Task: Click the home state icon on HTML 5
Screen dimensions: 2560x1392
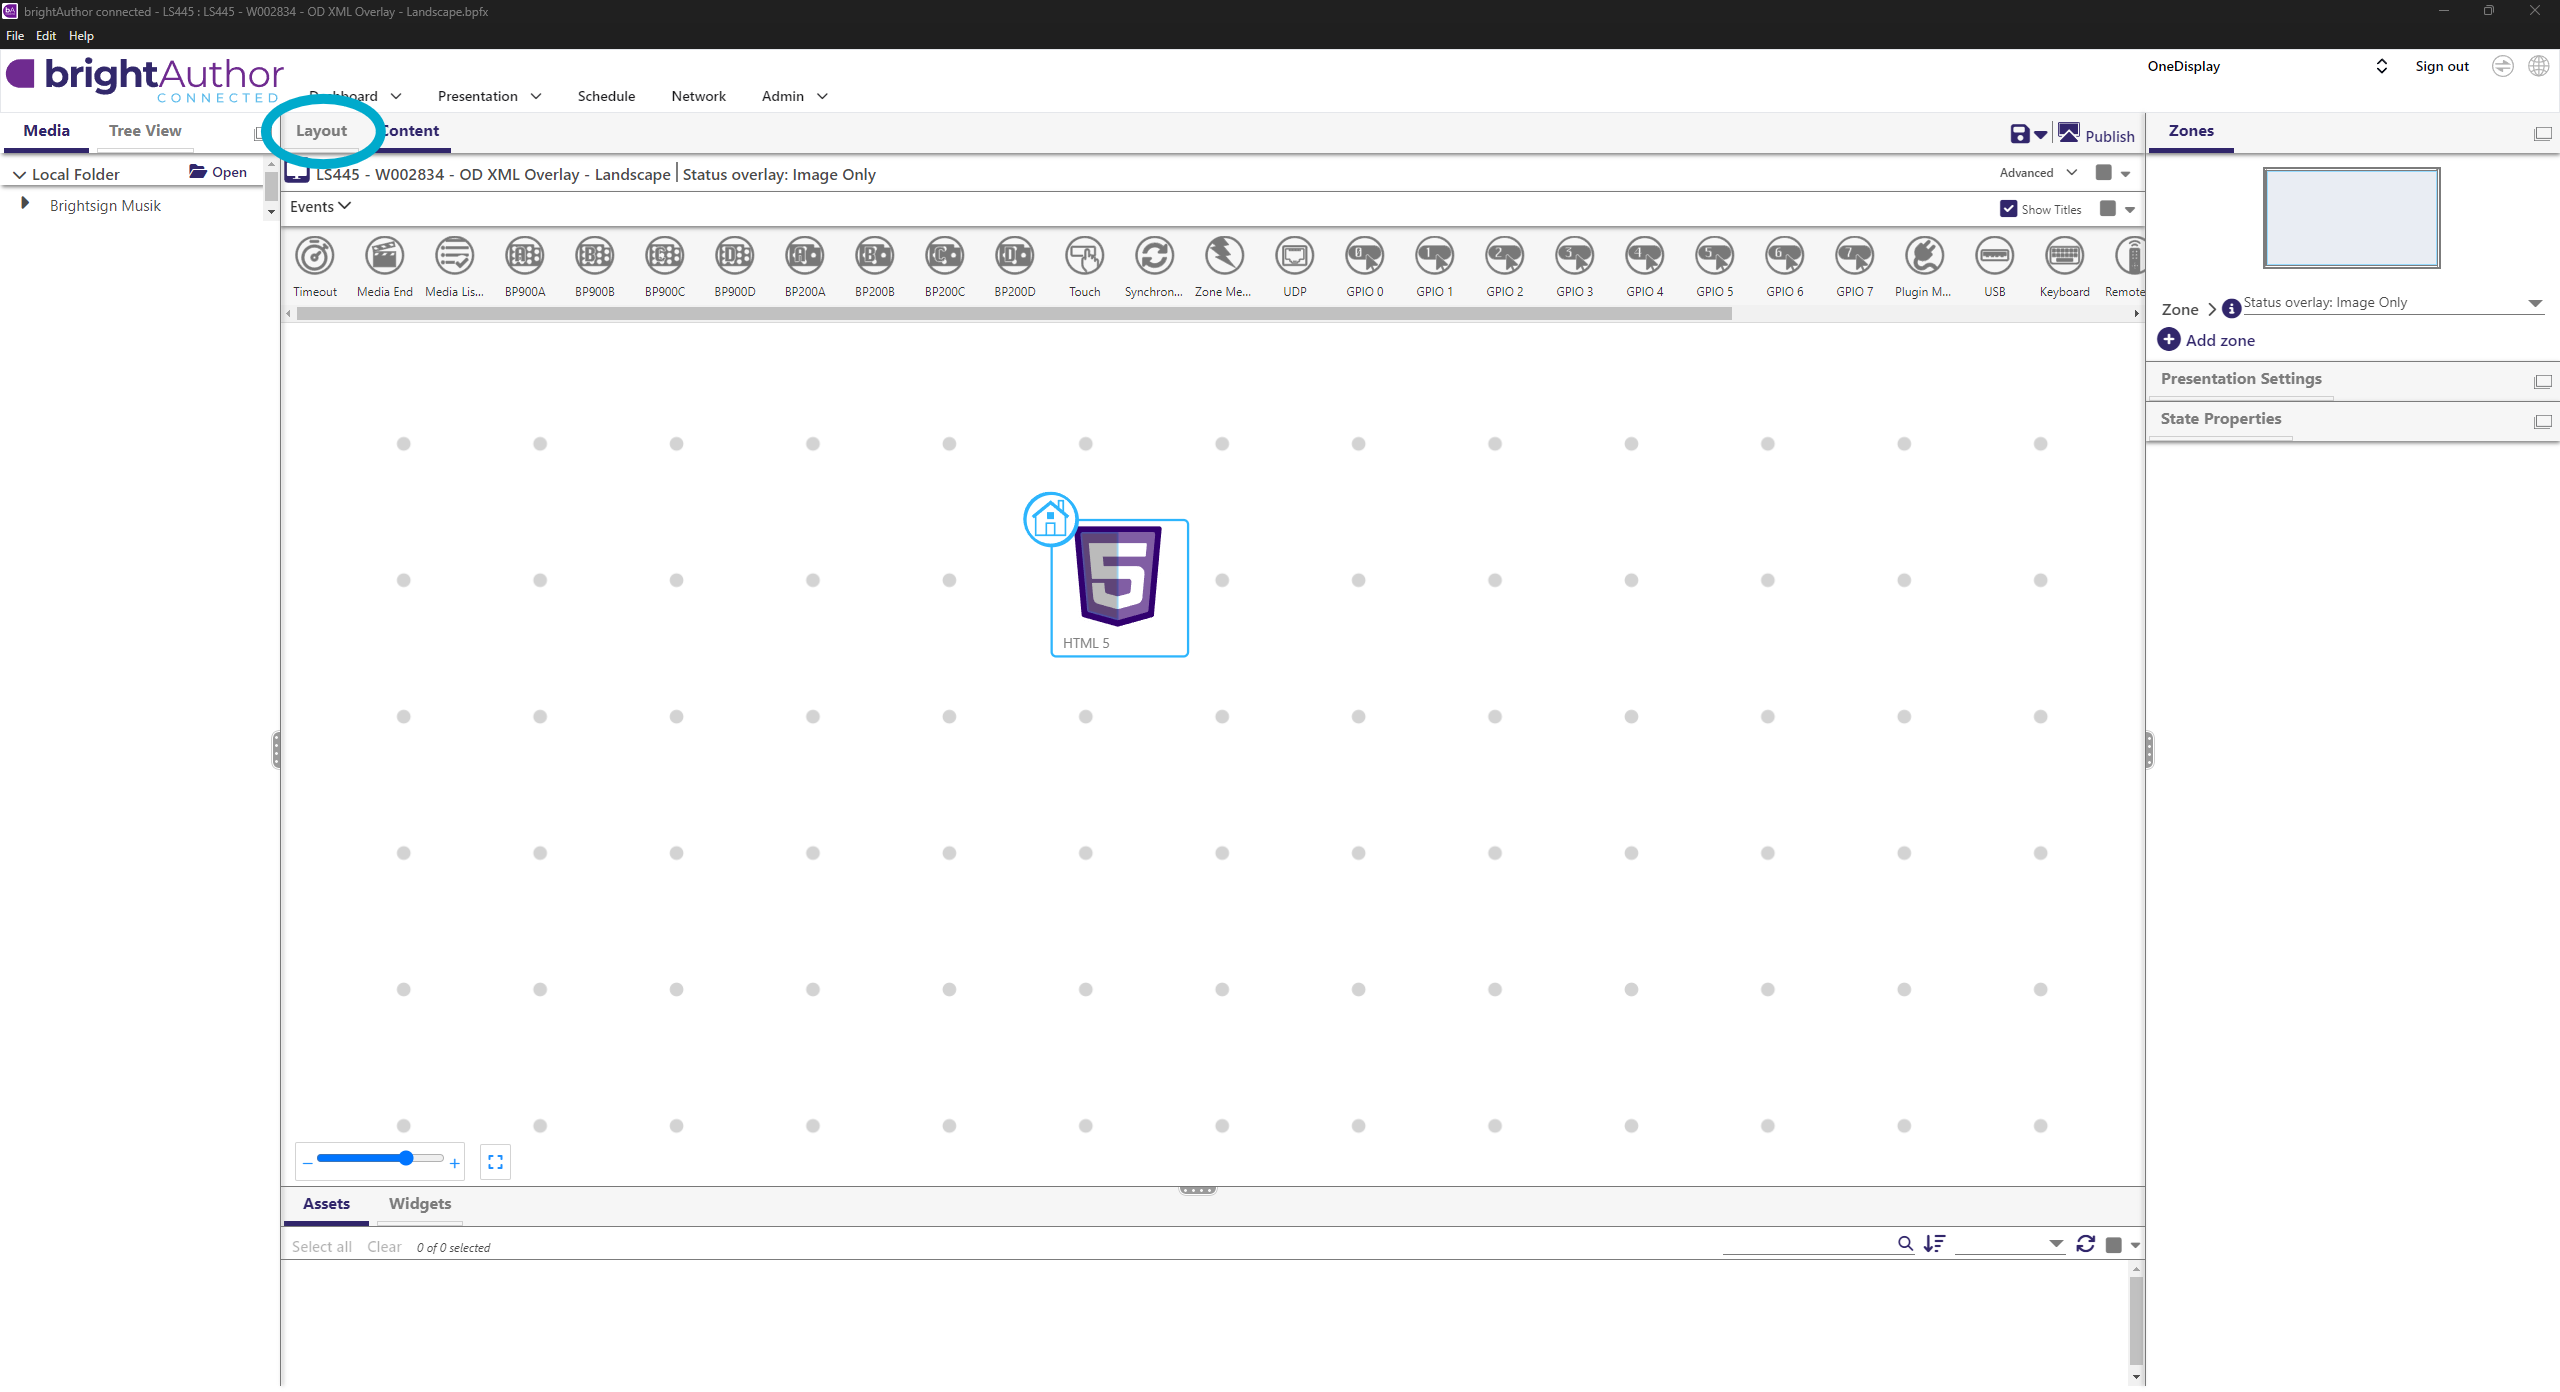Action: pos(1050,519)
